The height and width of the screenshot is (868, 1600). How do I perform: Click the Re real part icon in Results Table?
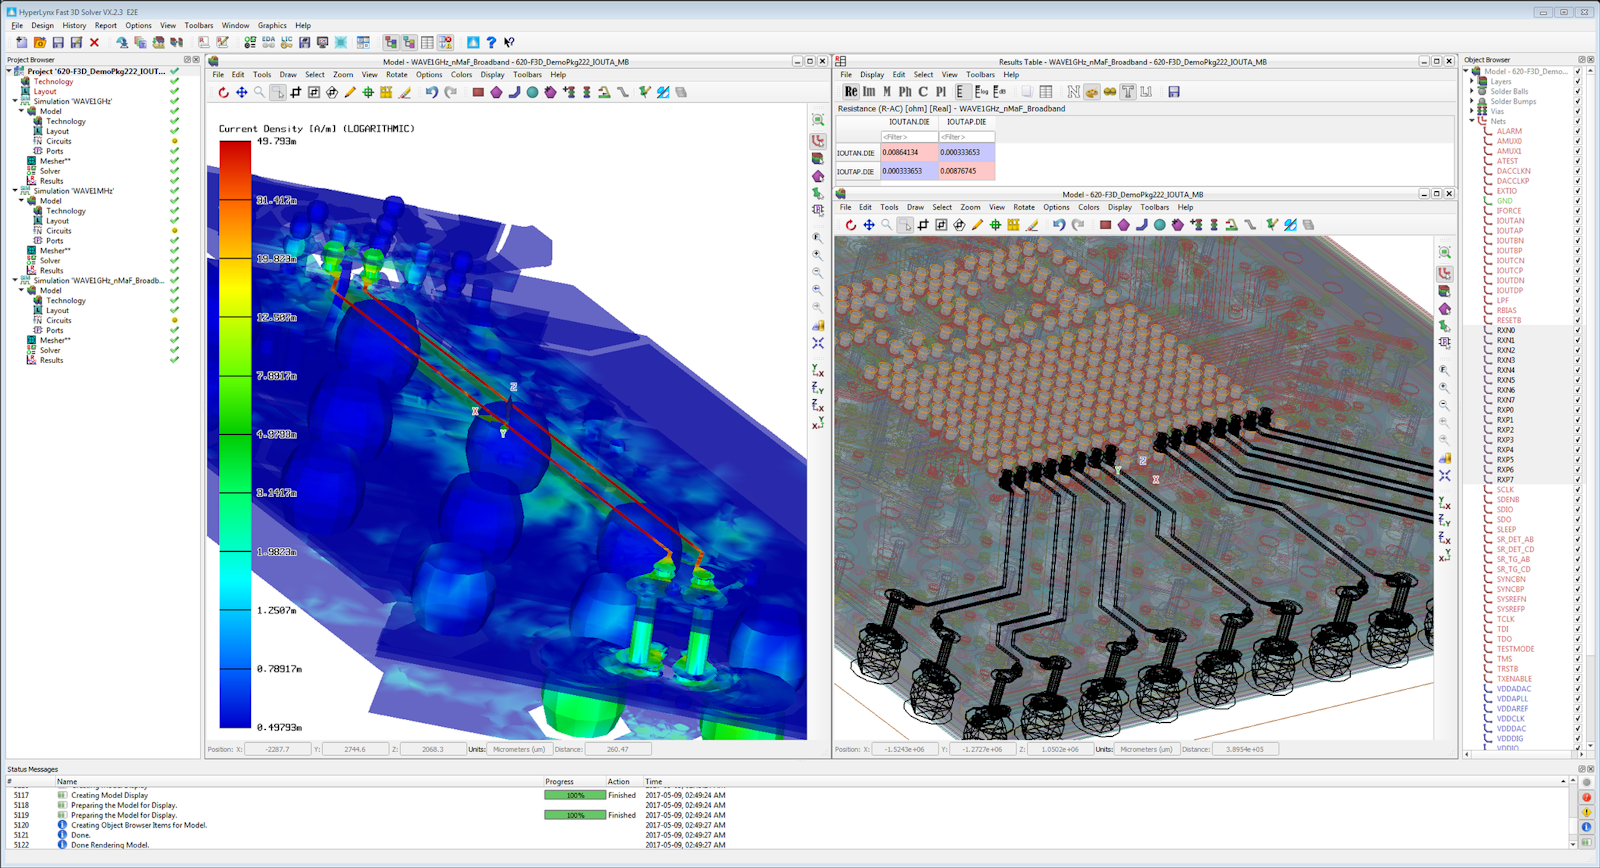pyautogui.click(x=851, y=91)
